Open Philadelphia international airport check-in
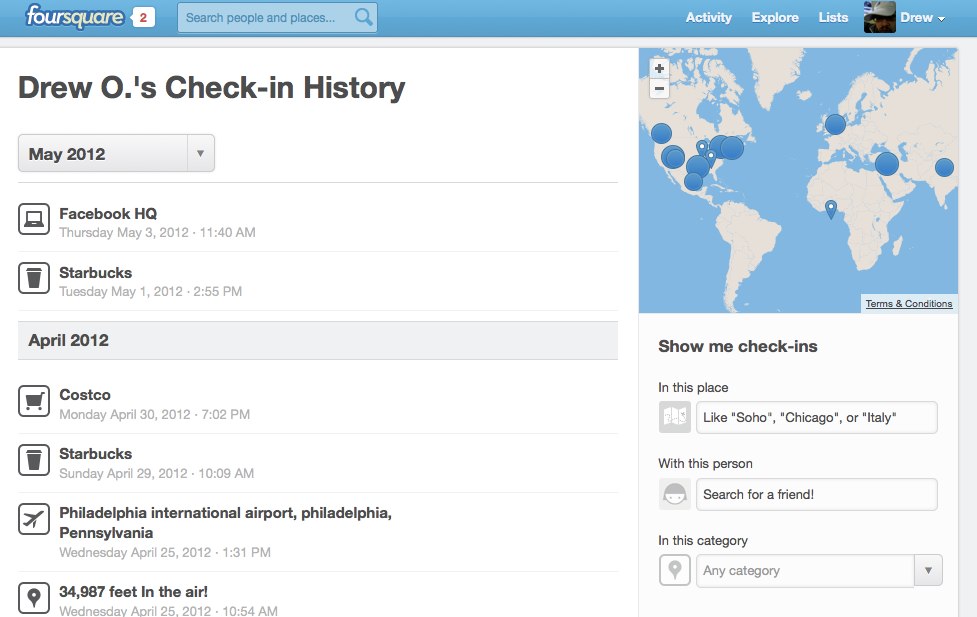977x617 pixels. point(226,523)
